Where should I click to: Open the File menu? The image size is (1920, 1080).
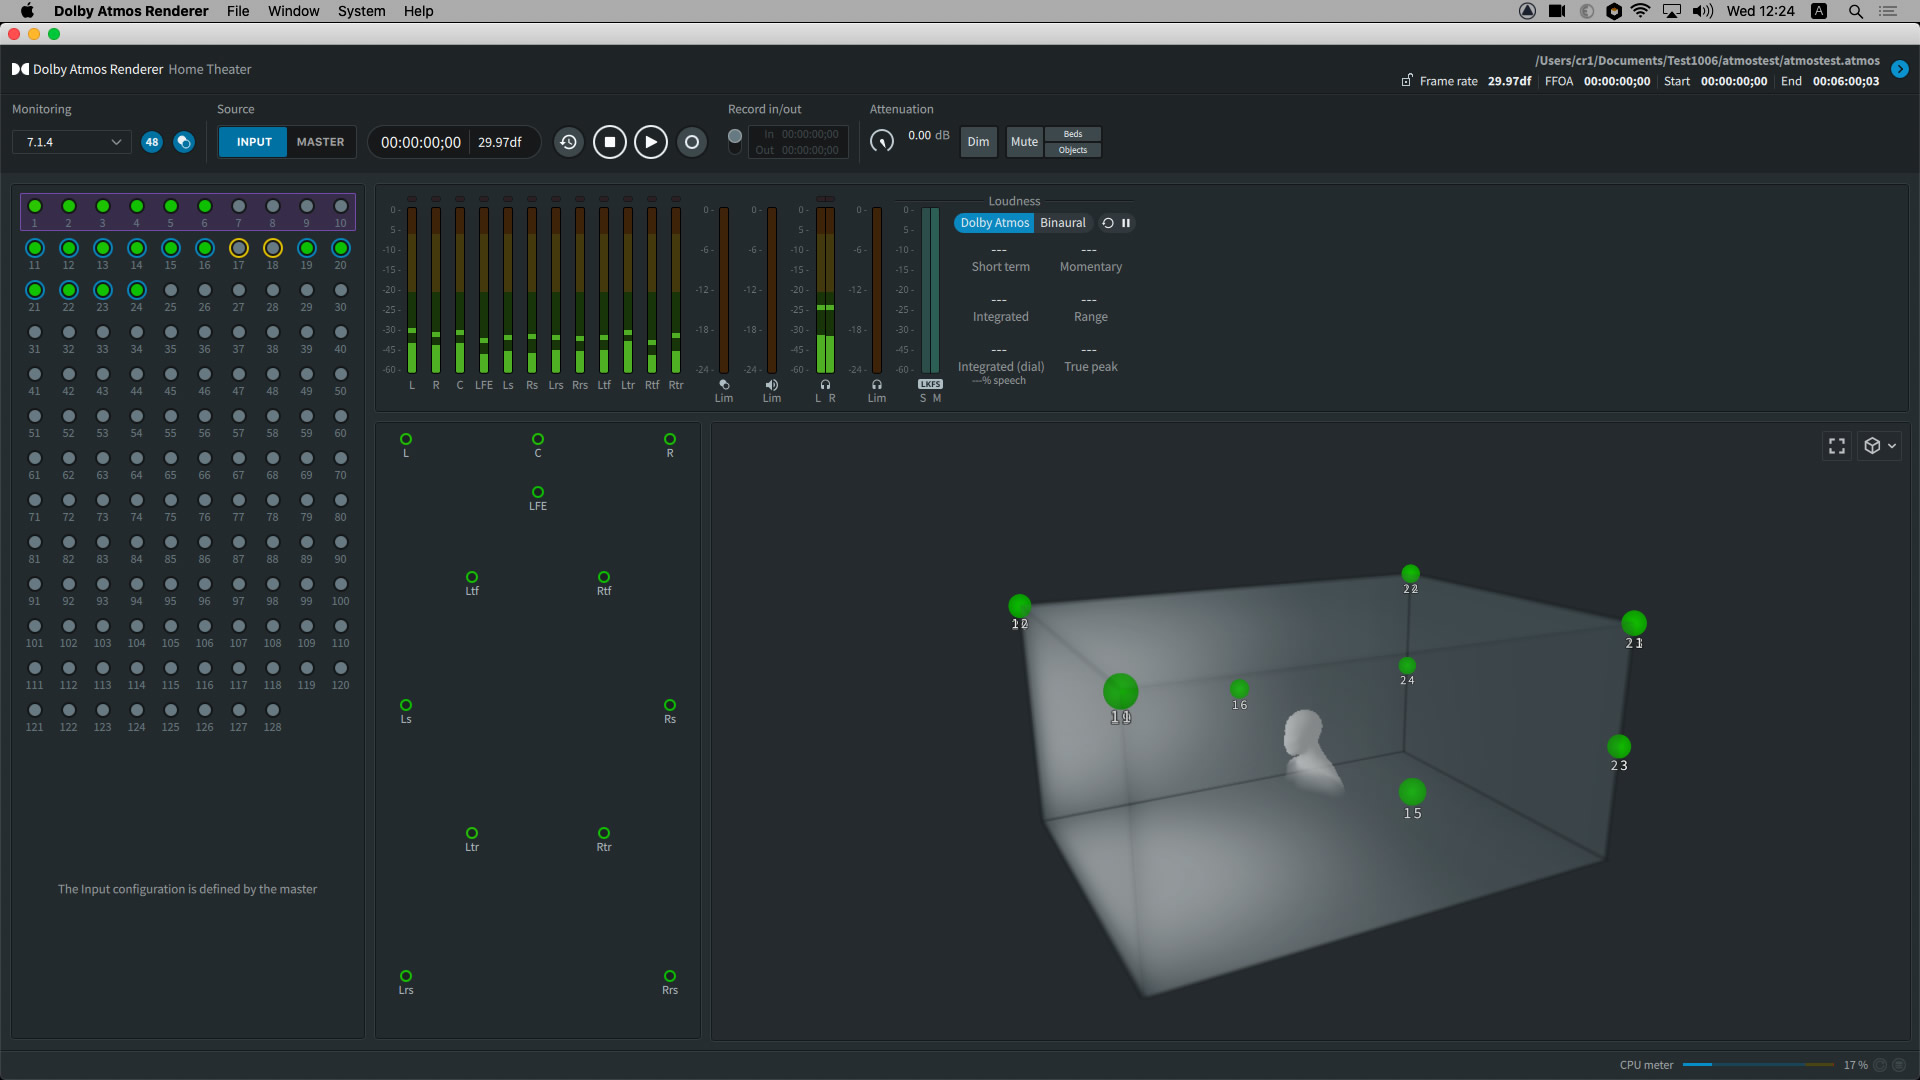[x=238, y=11]
